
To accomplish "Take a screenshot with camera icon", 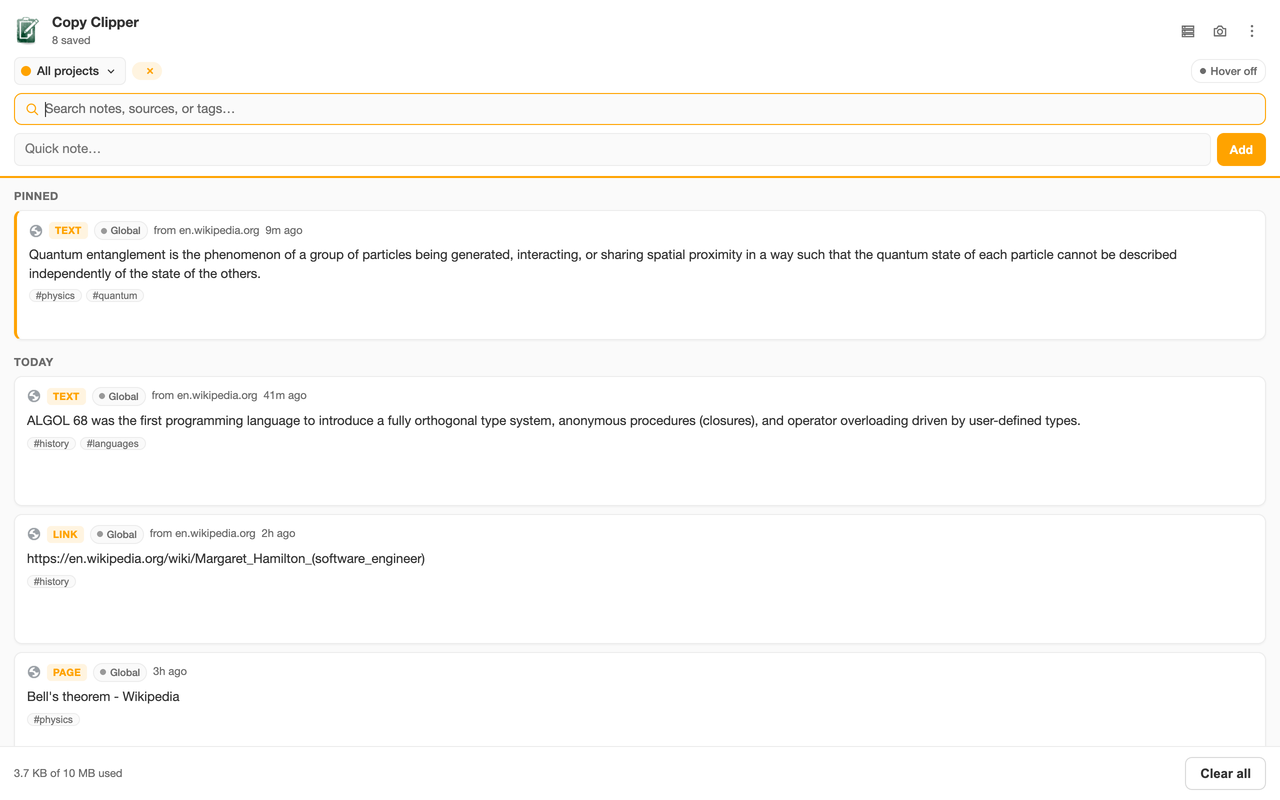I will [1220, 31].
